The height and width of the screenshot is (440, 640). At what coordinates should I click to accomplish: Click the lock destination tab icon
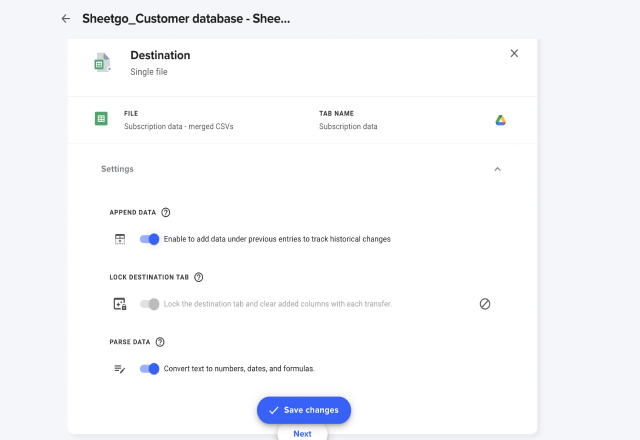pyautogui.click(x=120, y=304)
